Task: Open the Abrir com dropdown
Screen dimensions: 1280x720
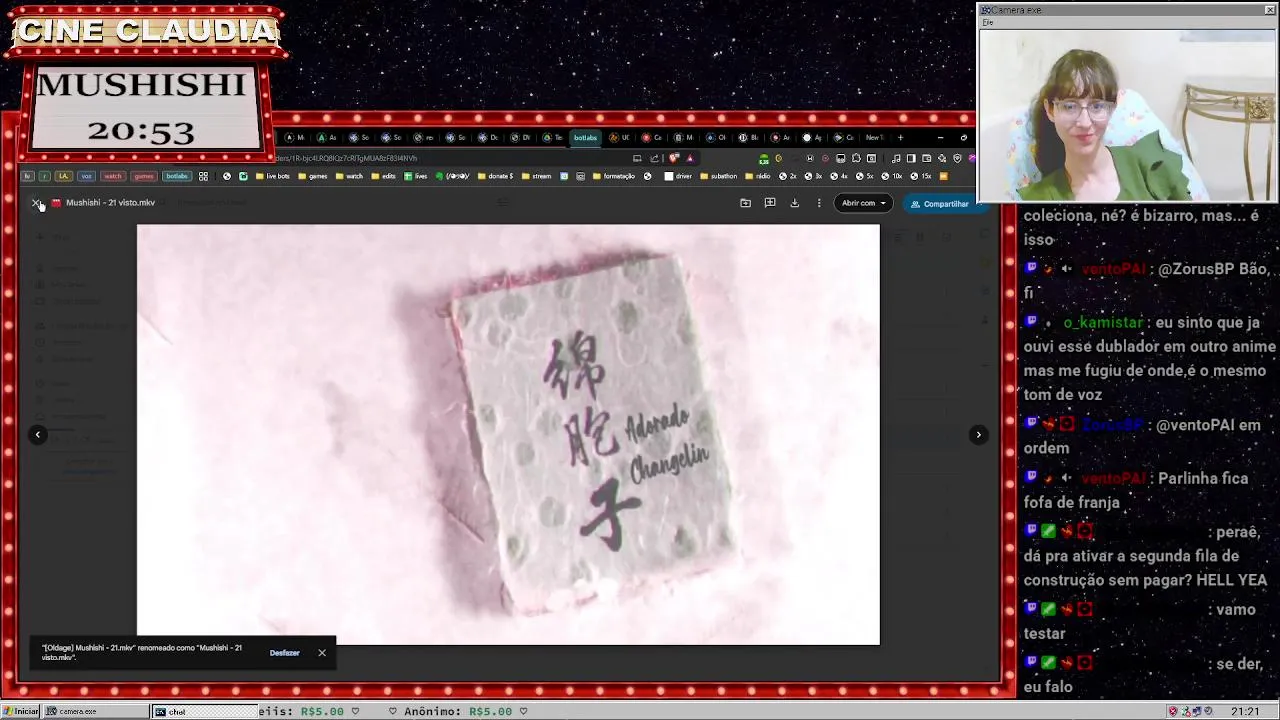Action: [x=863, y=203]
